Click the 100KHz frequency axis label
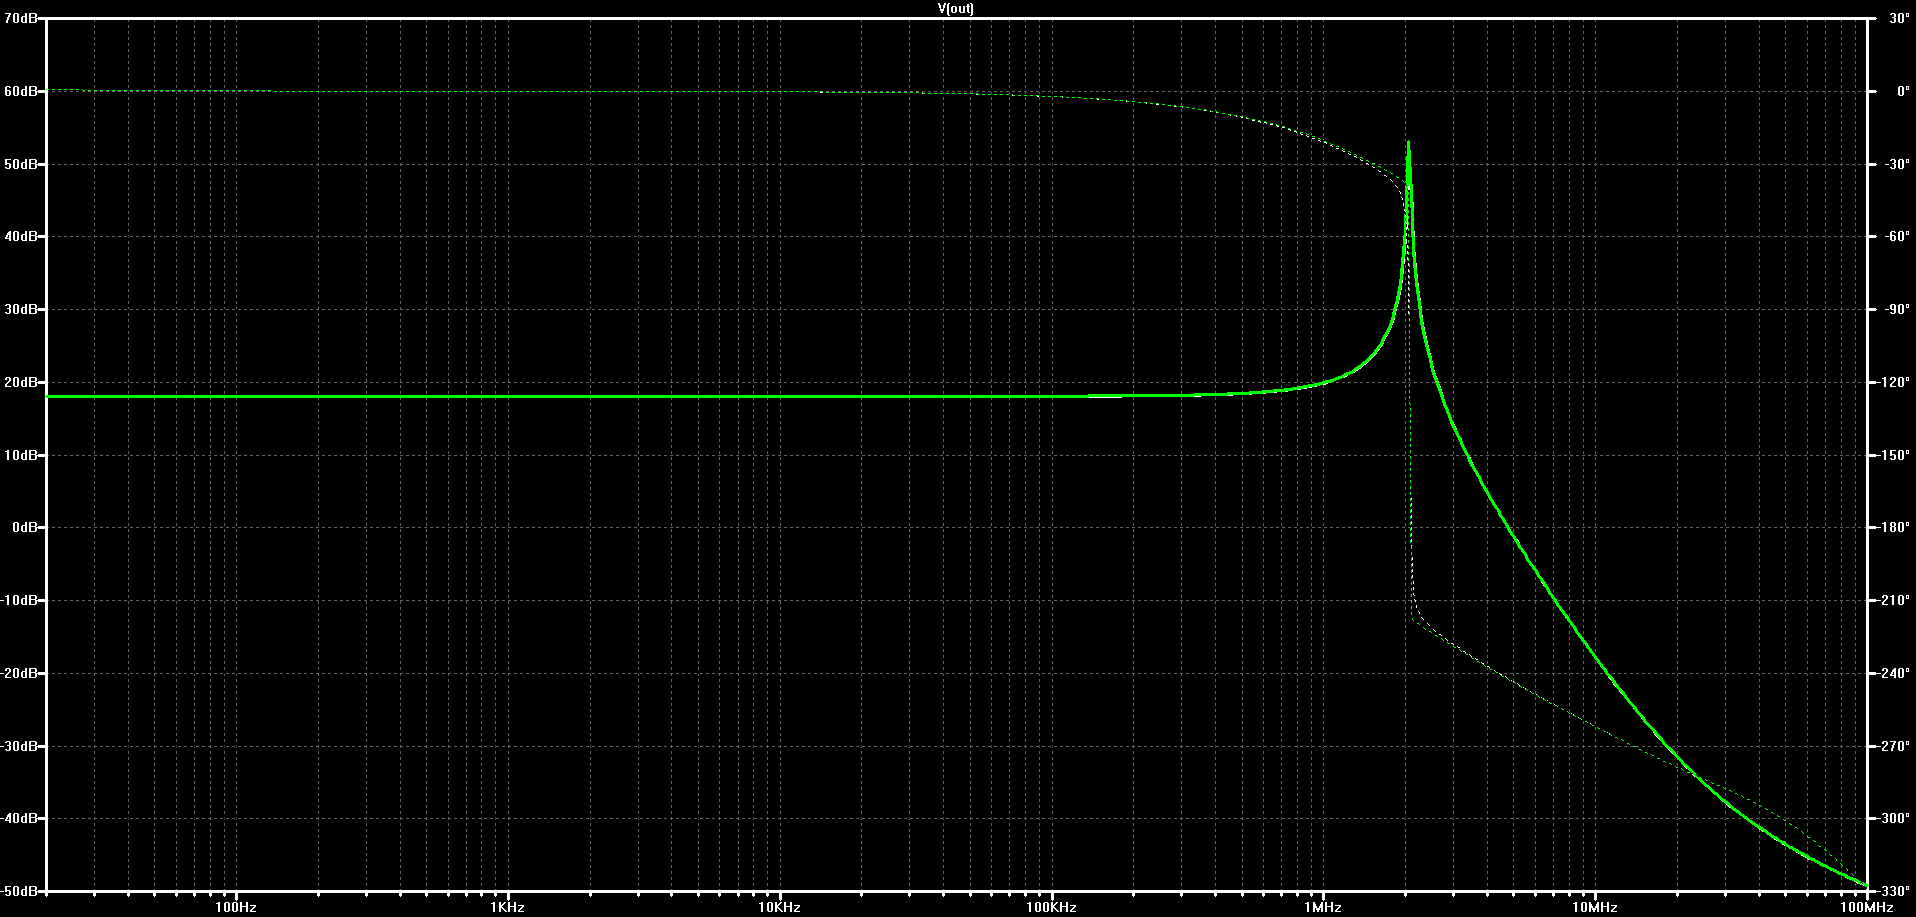 tap(1051, 908)
